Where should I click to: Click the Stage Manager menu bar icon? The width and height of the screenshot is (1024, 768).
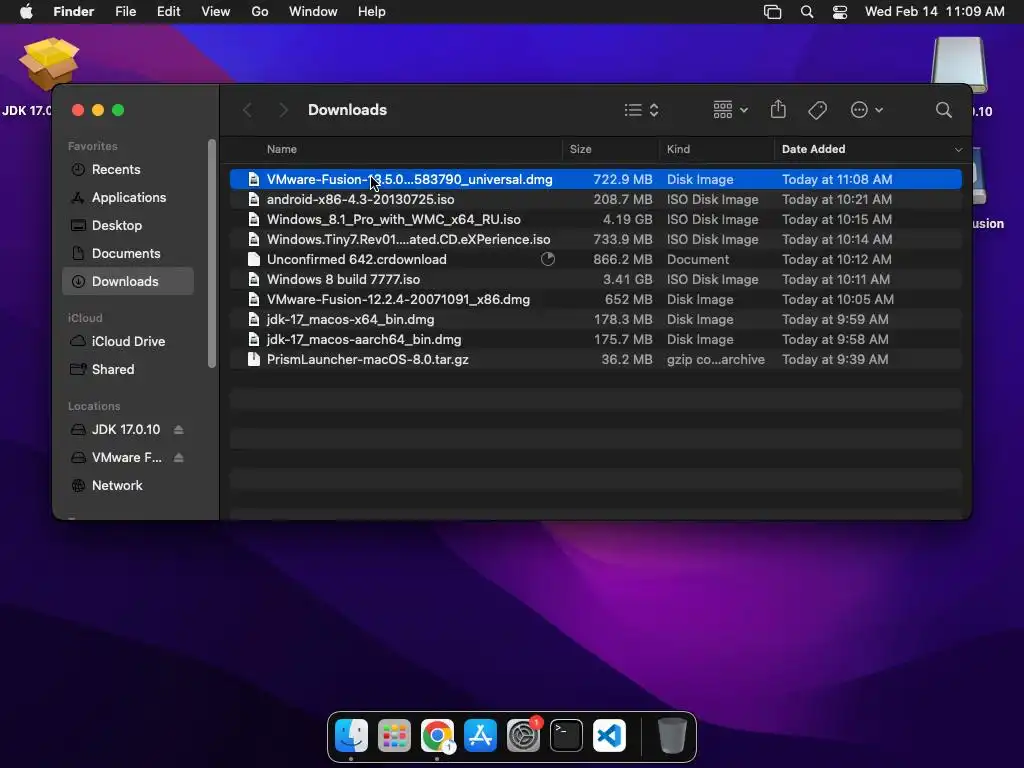pos(773,12)
